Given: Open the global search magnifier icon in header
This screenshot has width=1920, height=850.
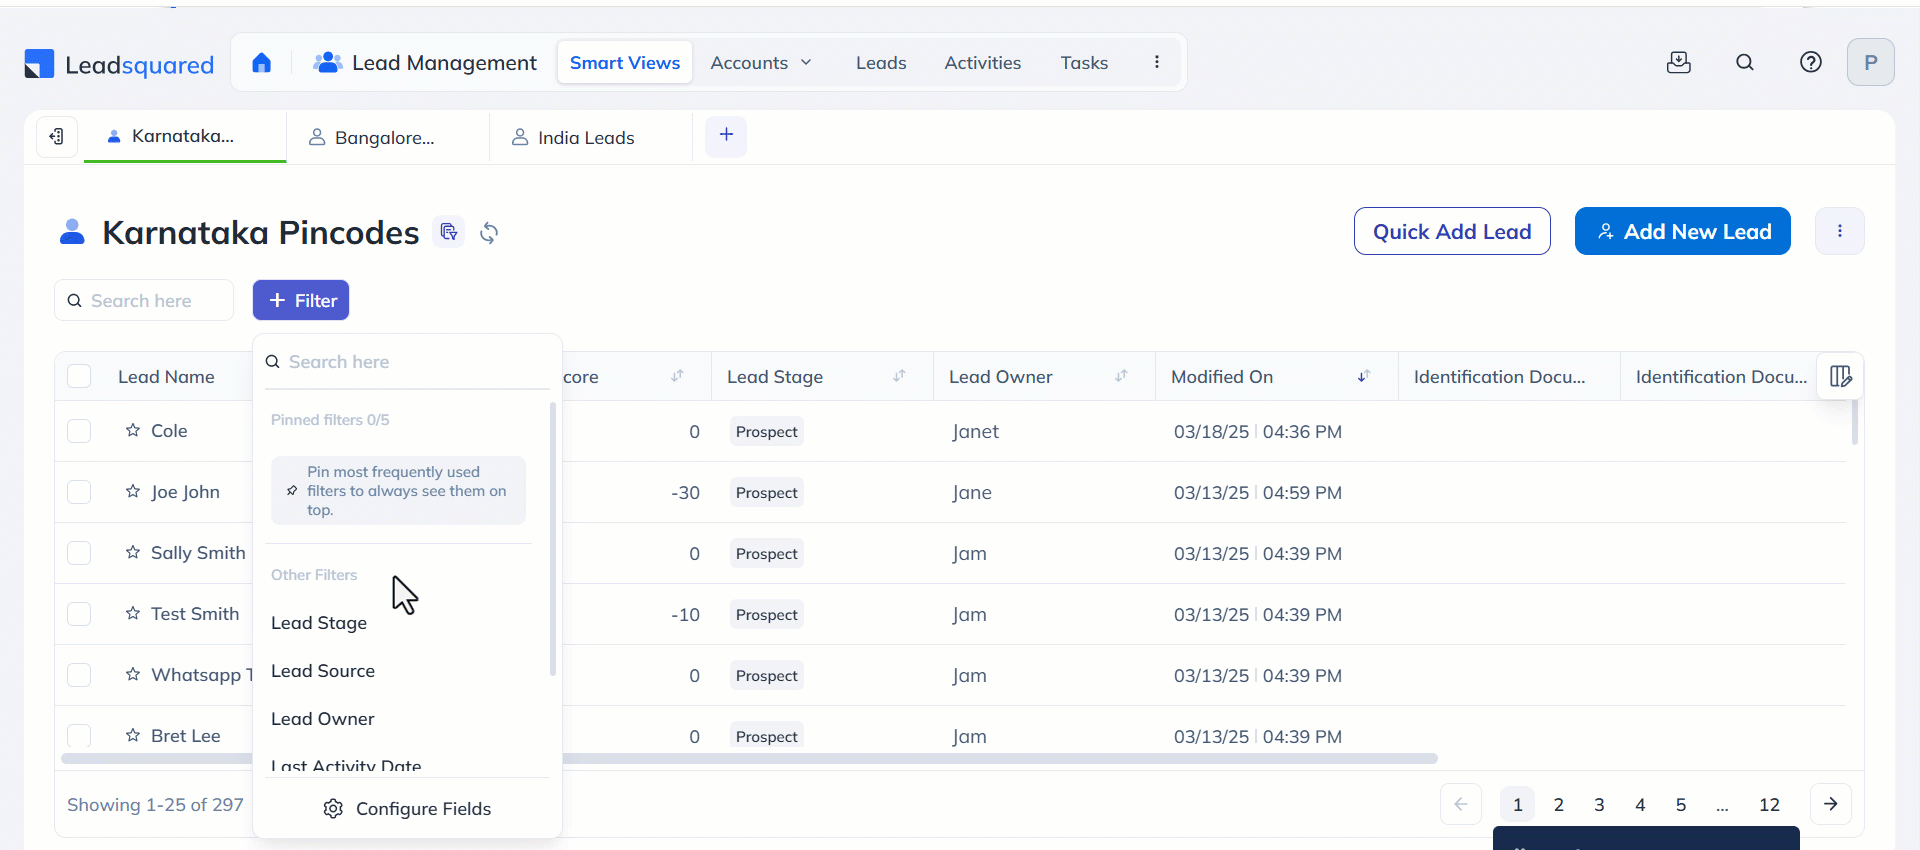Looking at the screenshot, I should click(x=1745, y=62).
